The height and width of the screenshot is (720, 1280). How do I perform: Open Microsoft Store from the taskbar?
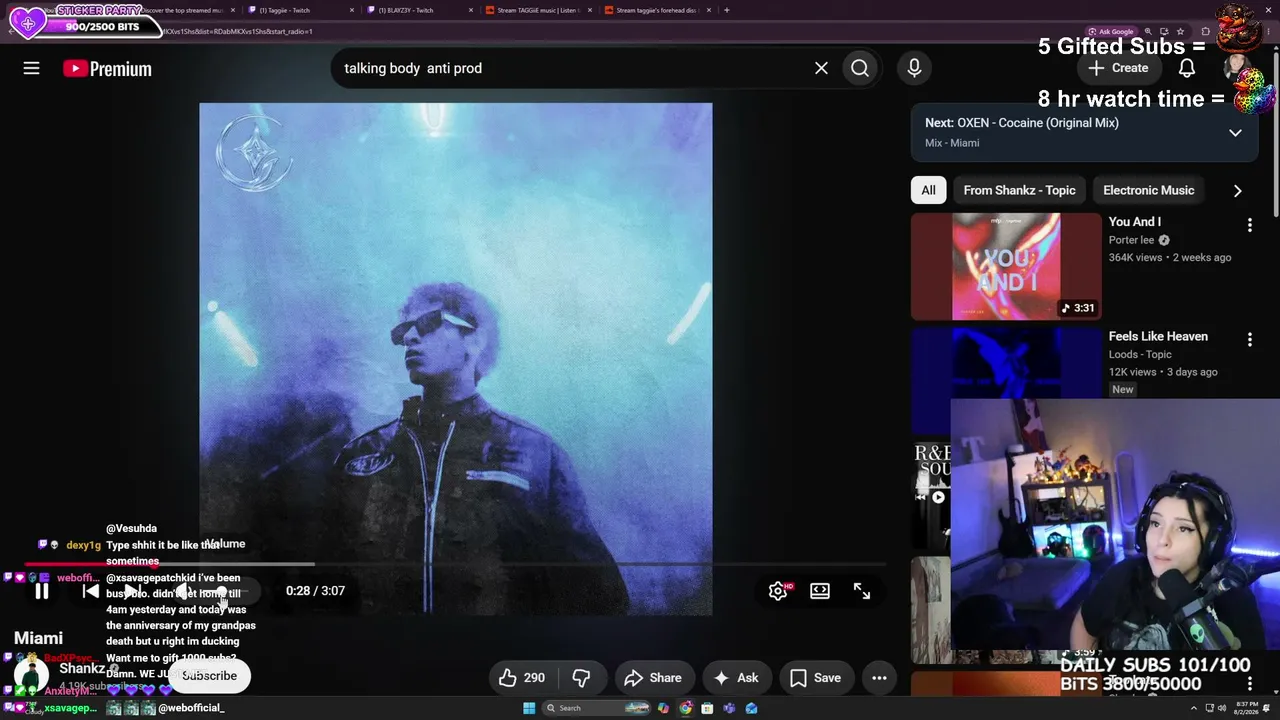[707, 708]
